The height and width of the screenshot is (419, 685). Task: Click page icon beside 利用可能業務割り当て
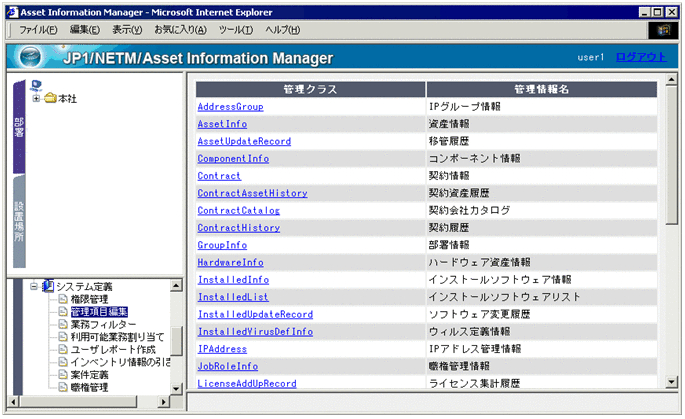63,337
